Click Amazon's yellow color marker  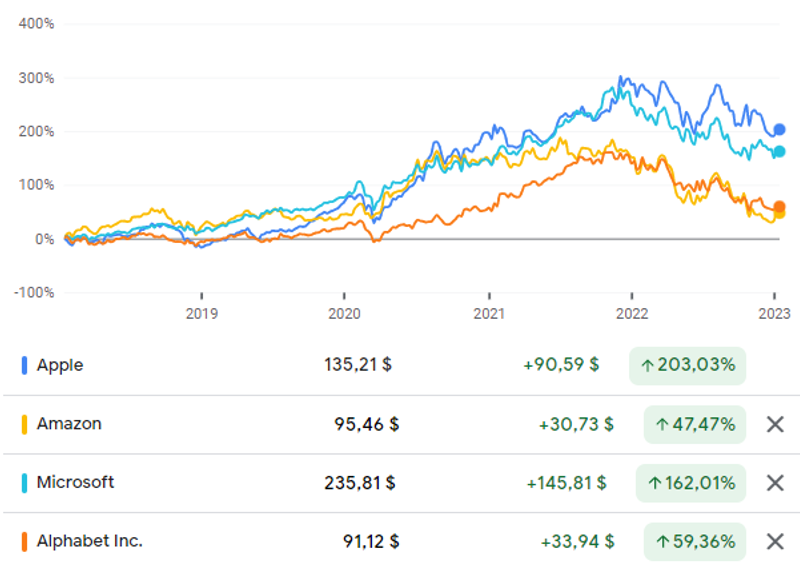[x=24, y=424]
